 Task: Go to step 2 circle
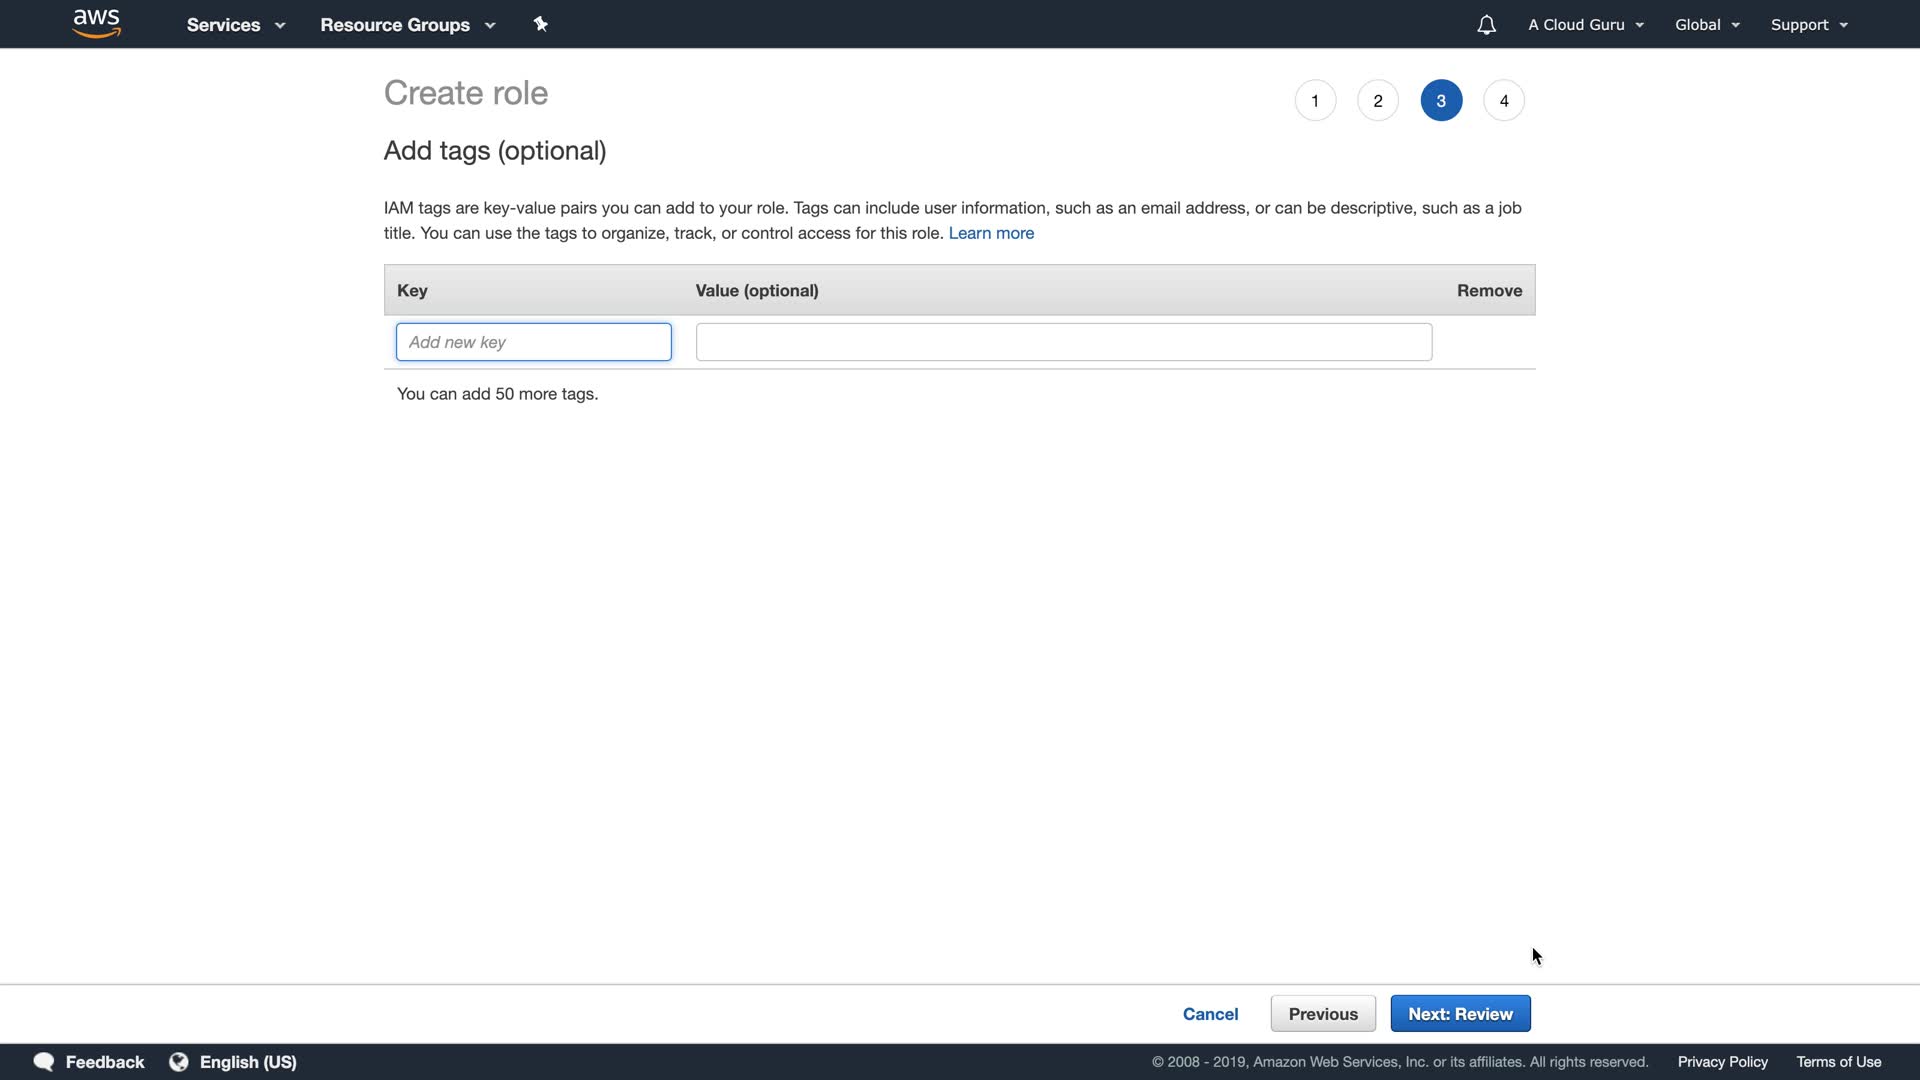1378,101
